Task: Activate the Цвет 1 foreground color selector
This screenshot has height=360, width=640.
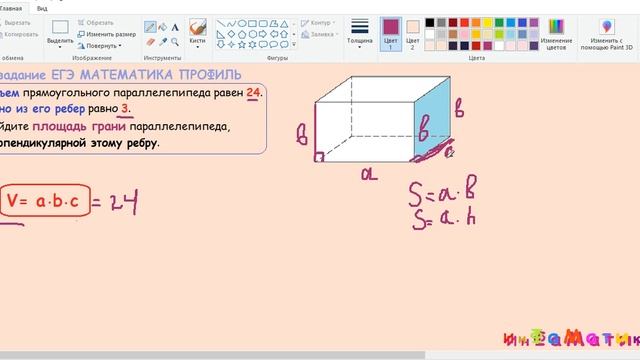Action: (x=391, y=34)
